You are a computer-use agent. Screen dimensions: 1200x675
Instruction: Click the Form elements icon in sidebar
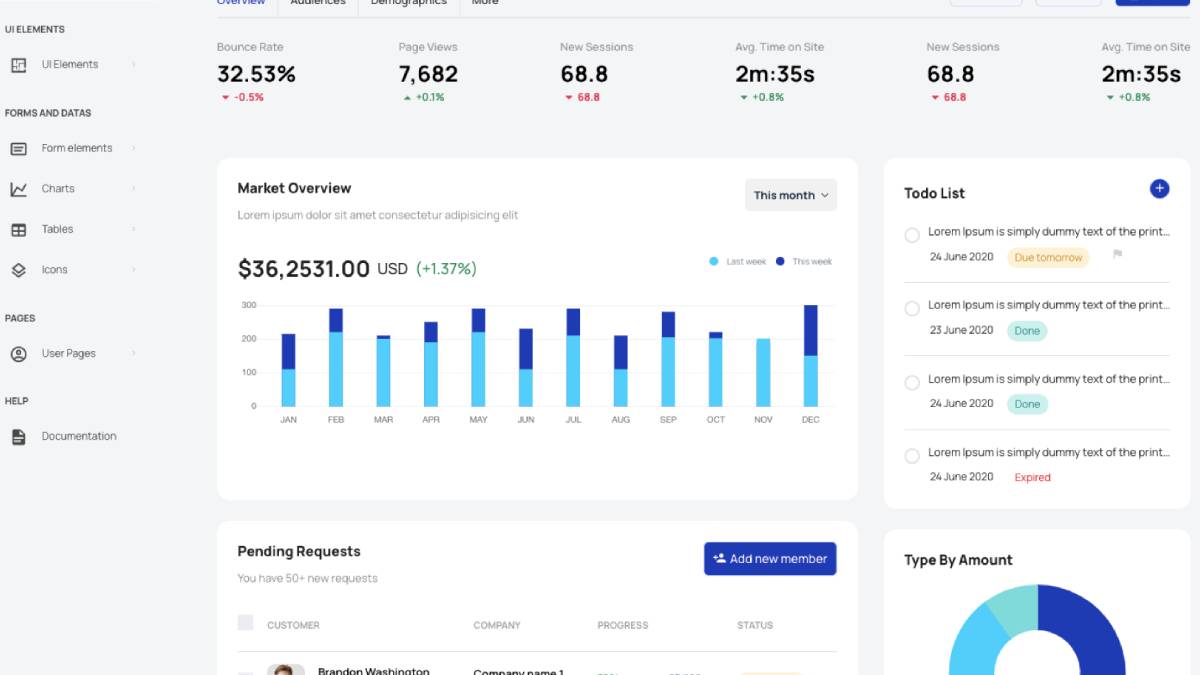point(18,148)
